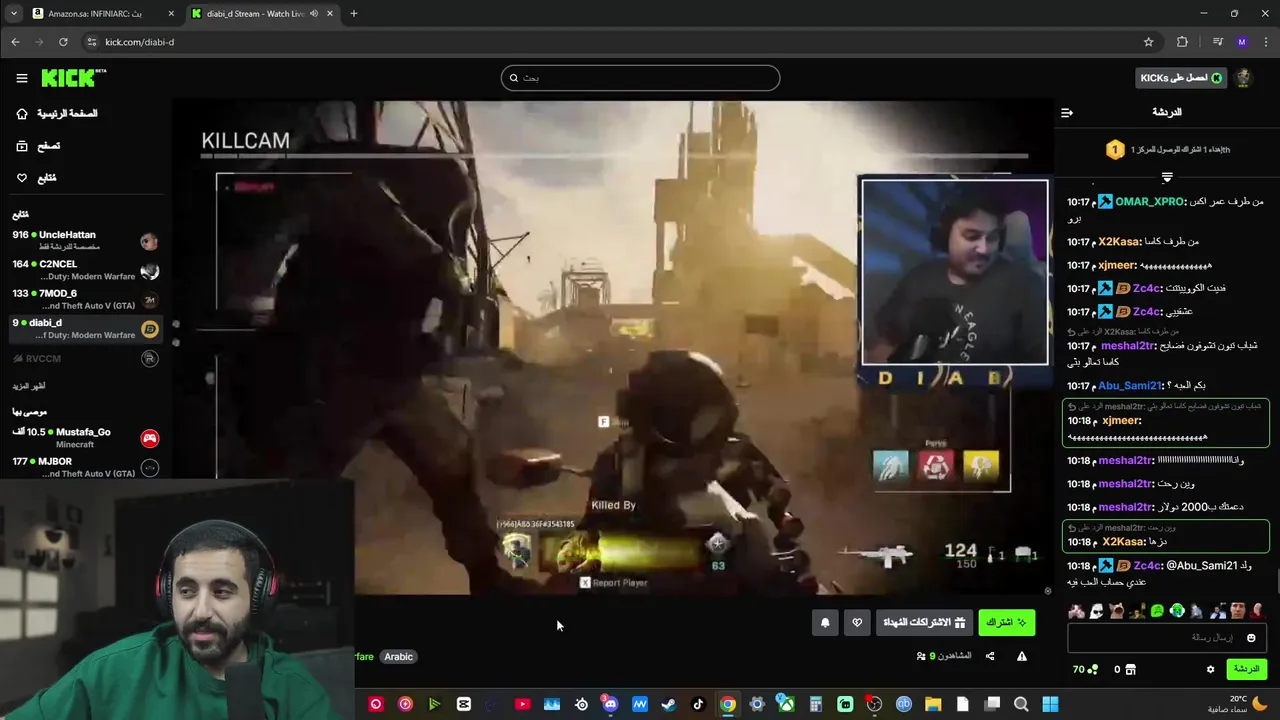Click the Arabic language tag
This screenshot has height=720, width=1280.
click(398, 657)
